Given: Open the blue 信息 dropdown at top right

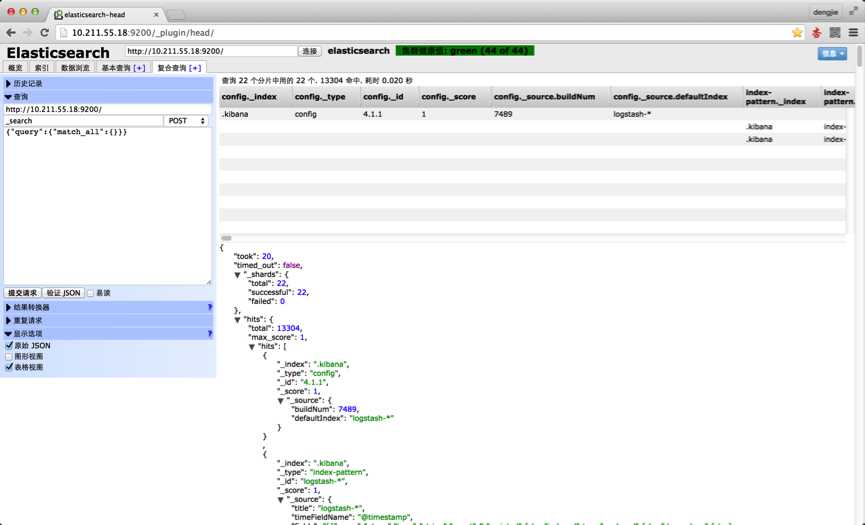Looking at the screenshot, I should click(832, 53).
